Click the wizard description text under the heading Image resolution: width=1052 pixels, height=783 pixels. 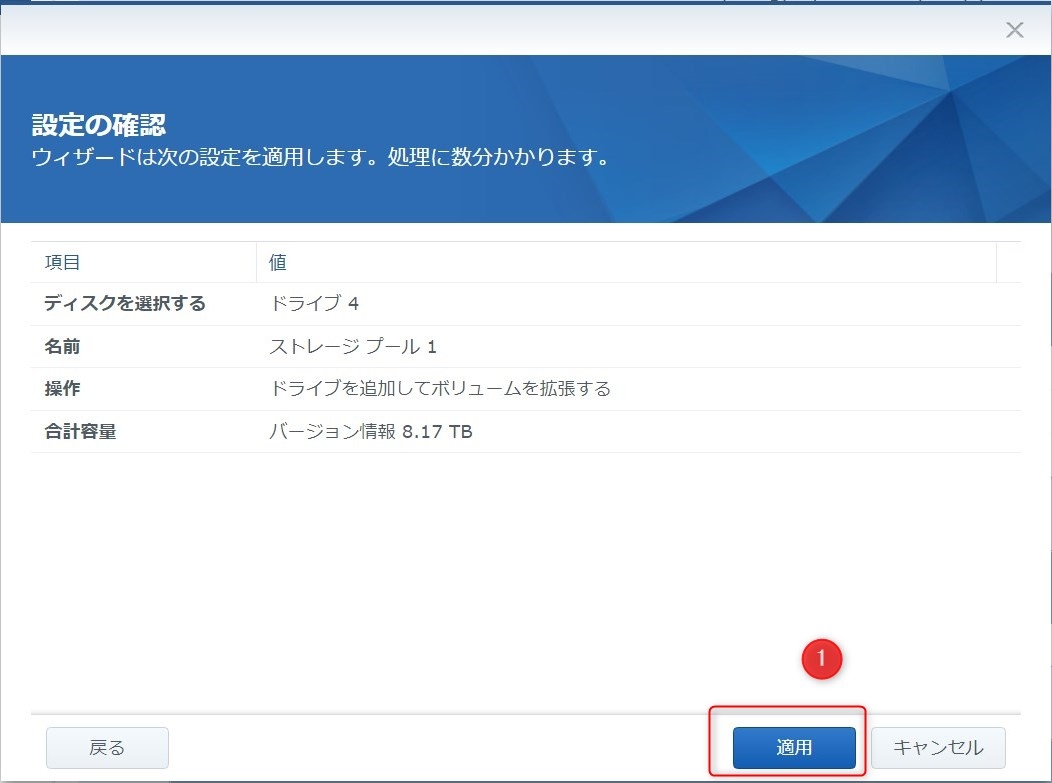(x=320, y=158)
